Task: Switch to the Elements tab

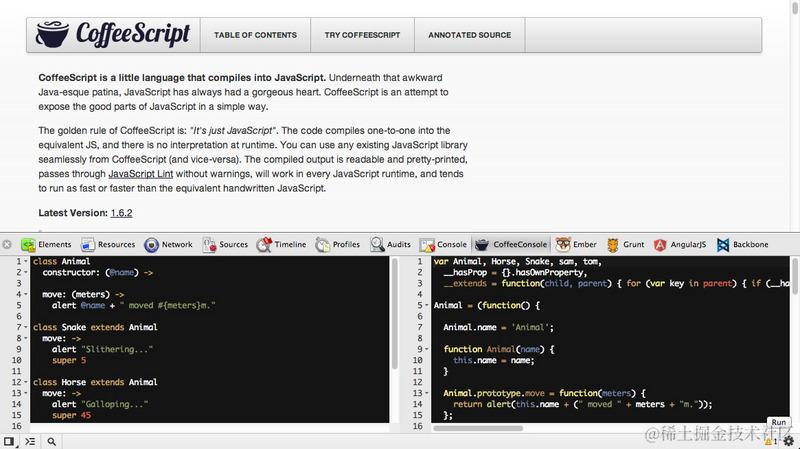Action: tap(55, 244)
